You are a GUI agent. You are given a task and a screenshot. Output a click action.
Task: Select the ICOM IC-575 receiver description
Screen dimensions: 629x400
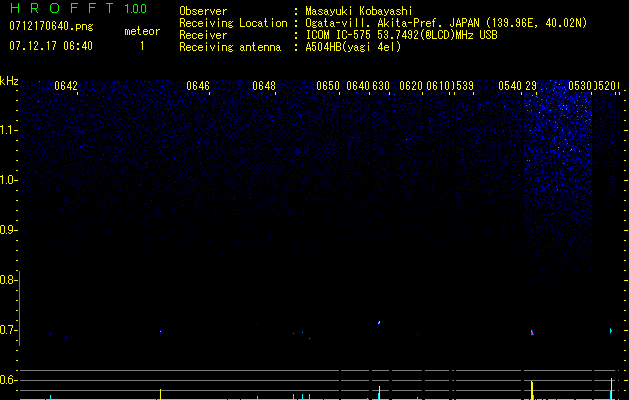tap(401, 35)
